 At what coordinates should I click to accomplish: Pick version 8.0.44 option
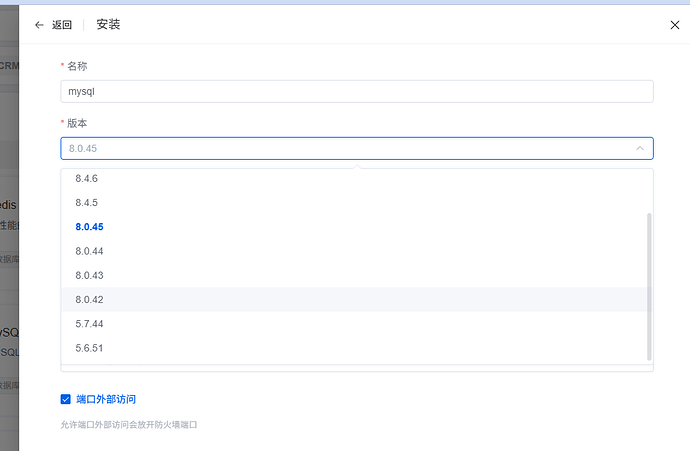coord(89,251)
